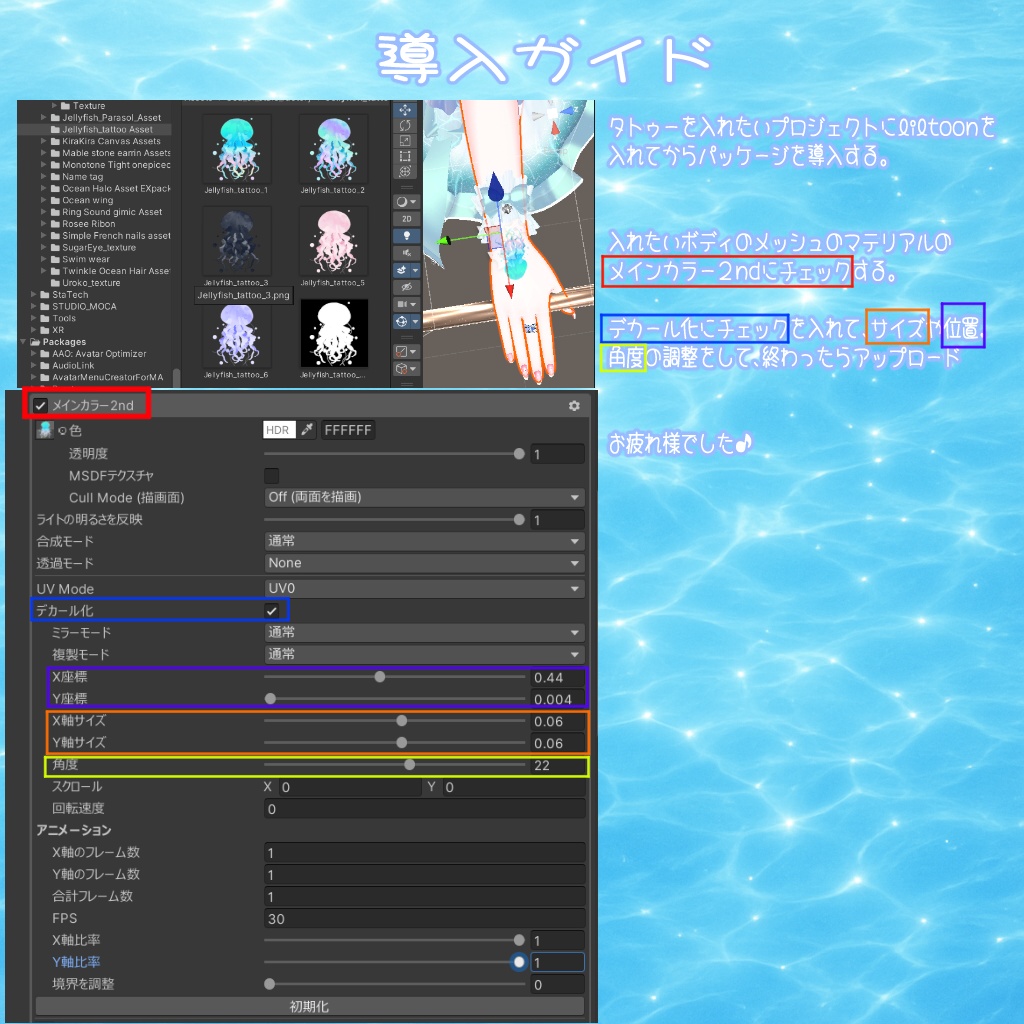Image resolution: width=1024 pixels, height=1024 pixels.
Task: Click the hex color field FFFFFF
Action: 348,430
